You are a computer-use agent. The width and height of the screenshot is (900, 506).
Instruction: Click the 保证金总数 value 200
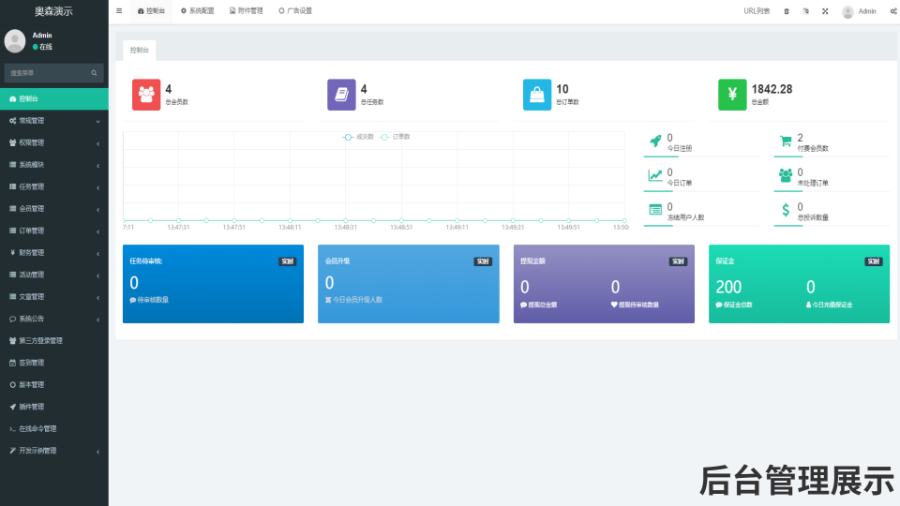point(728,287)
